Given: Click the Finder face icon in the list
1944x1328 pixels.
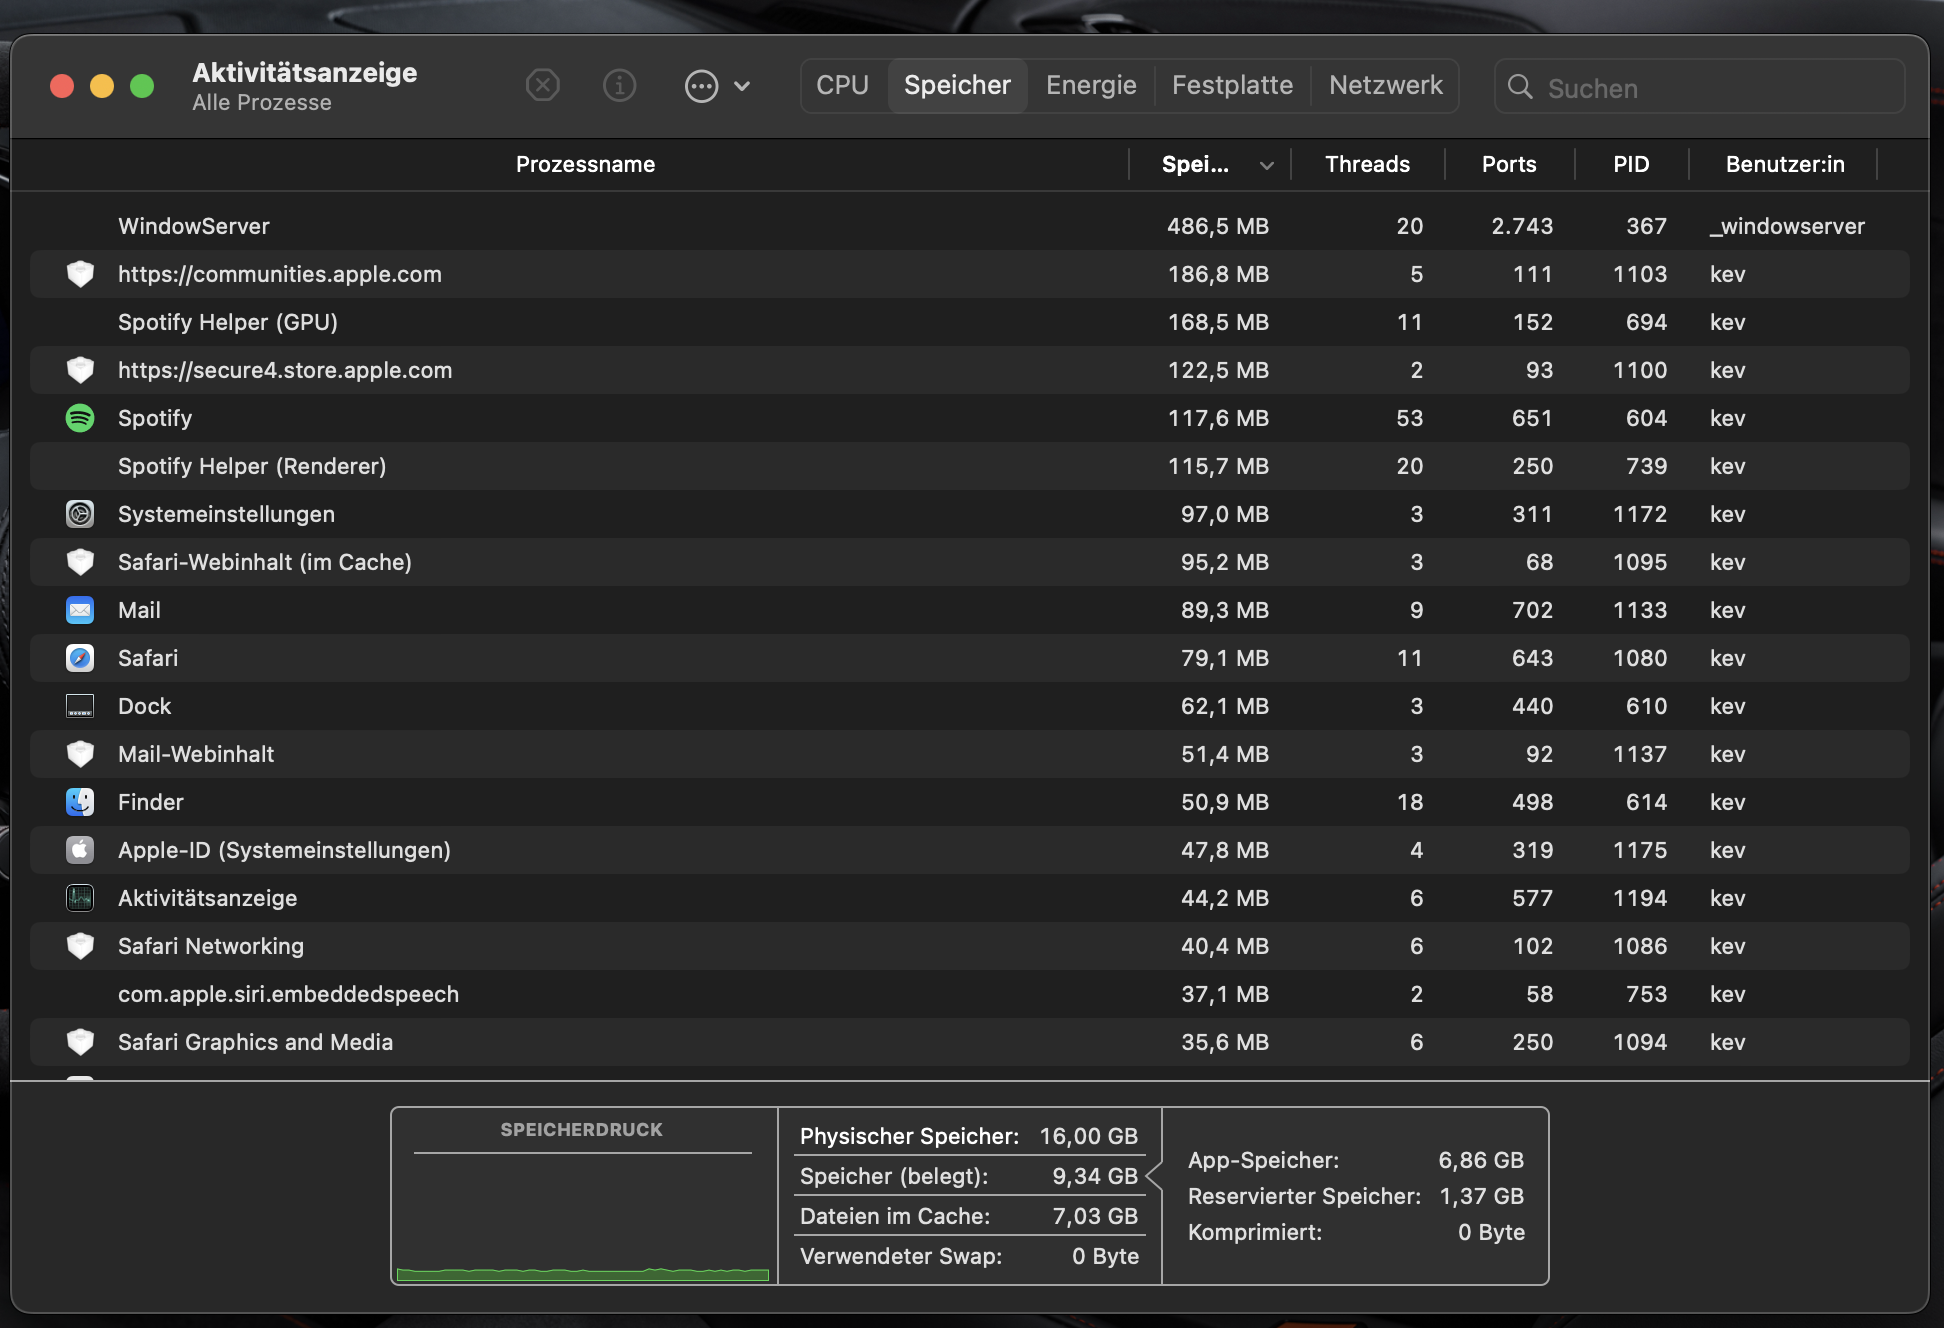Looking at the screenshot, I should pyautogui.click(x=80, y=802).
